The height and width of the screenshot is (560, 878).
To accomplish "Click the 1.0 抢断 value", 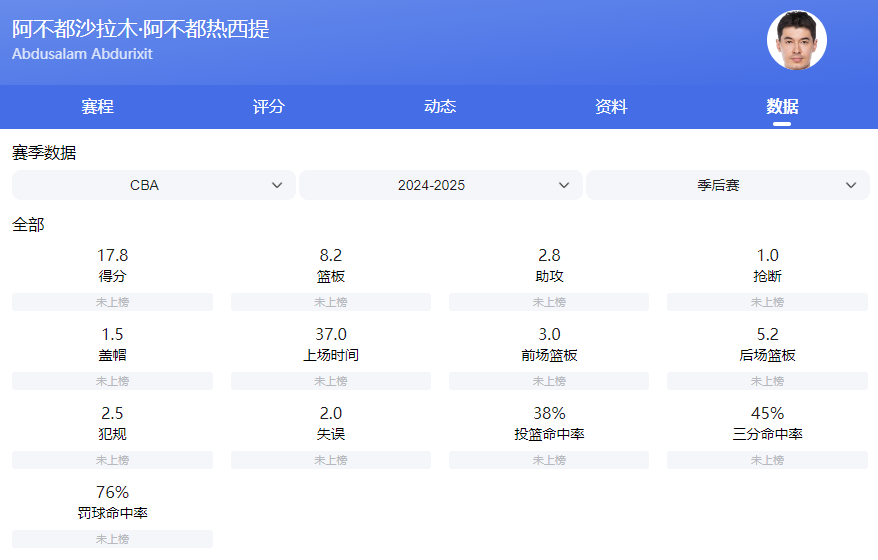I will coord(768,255).
